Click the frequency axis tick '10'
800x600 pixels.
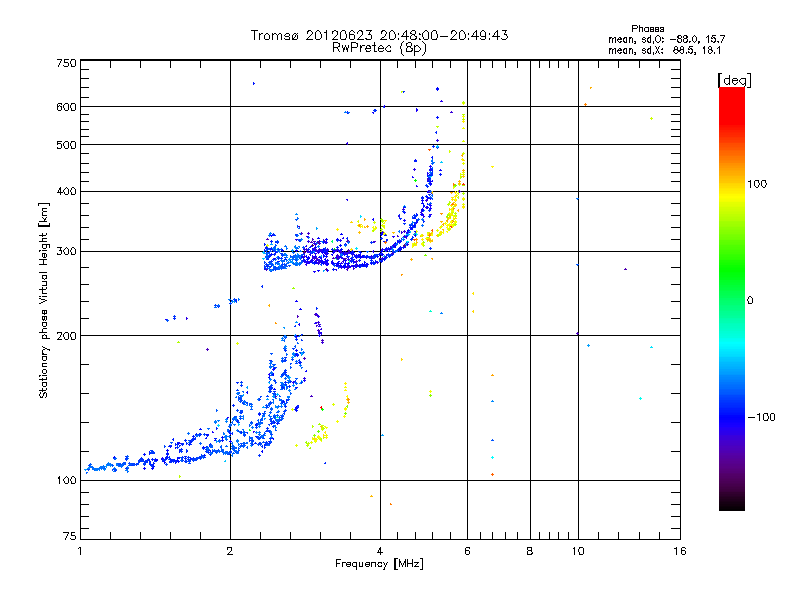click(578, 551)
